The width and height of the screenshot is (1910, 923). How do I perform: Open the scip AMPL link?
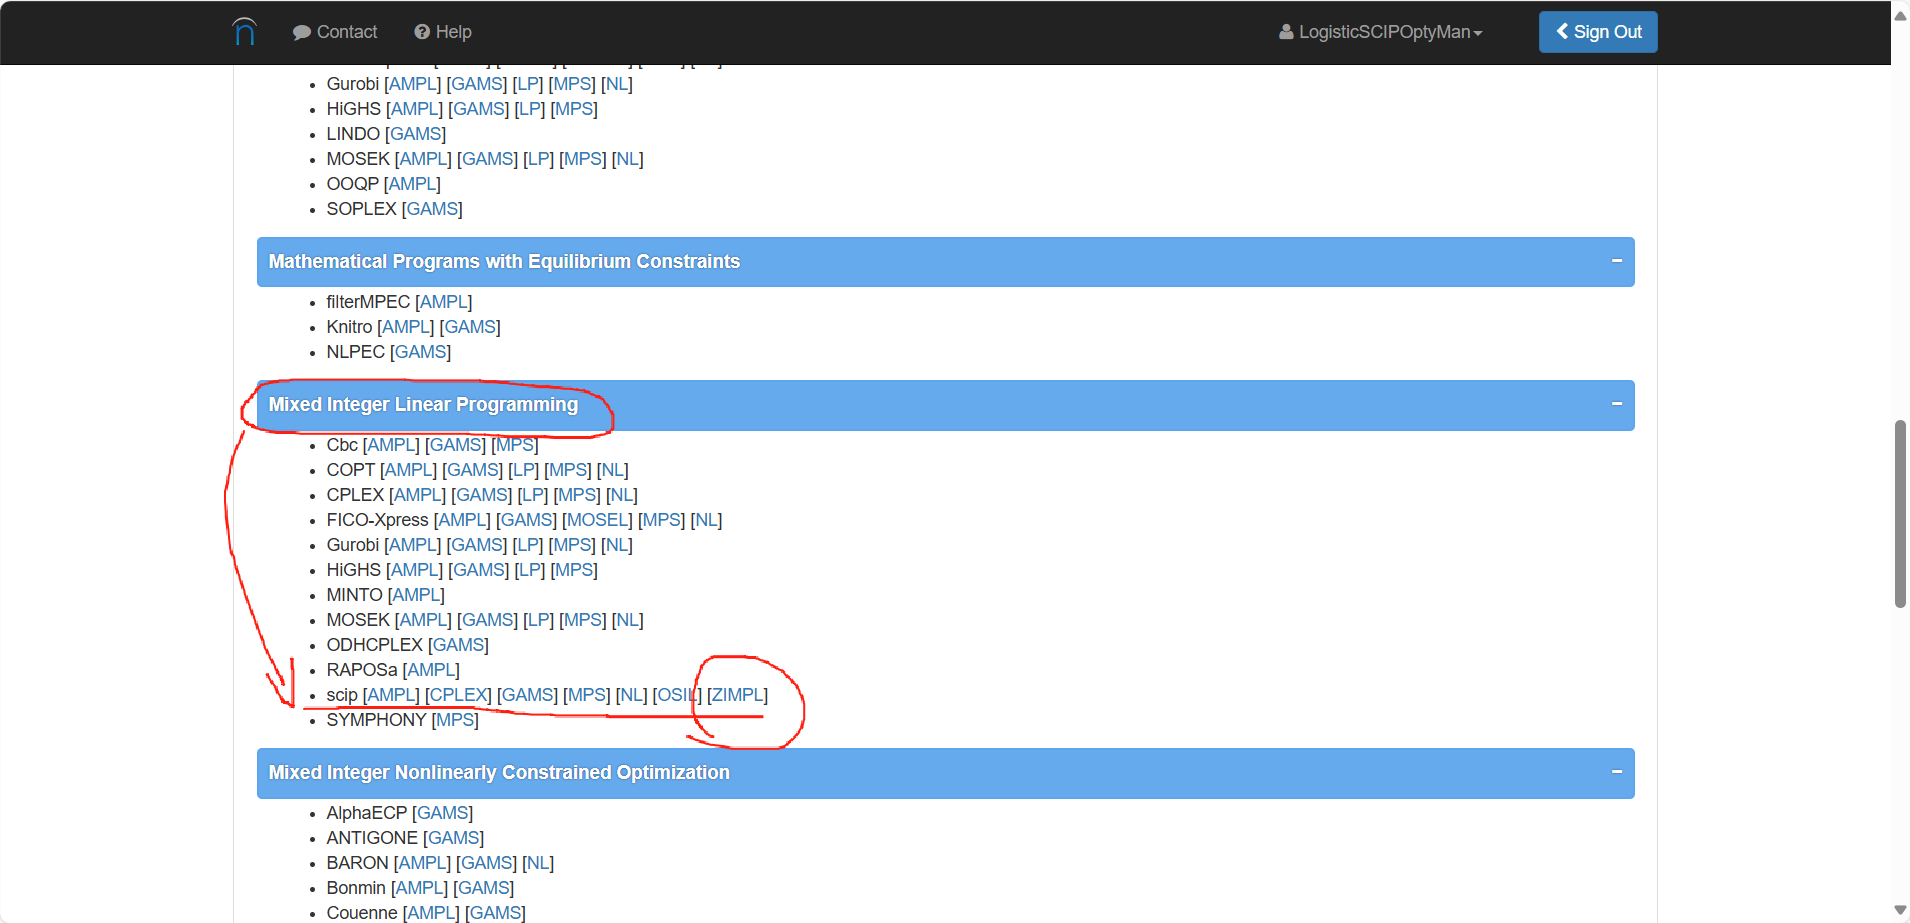(x=391, y=695)
